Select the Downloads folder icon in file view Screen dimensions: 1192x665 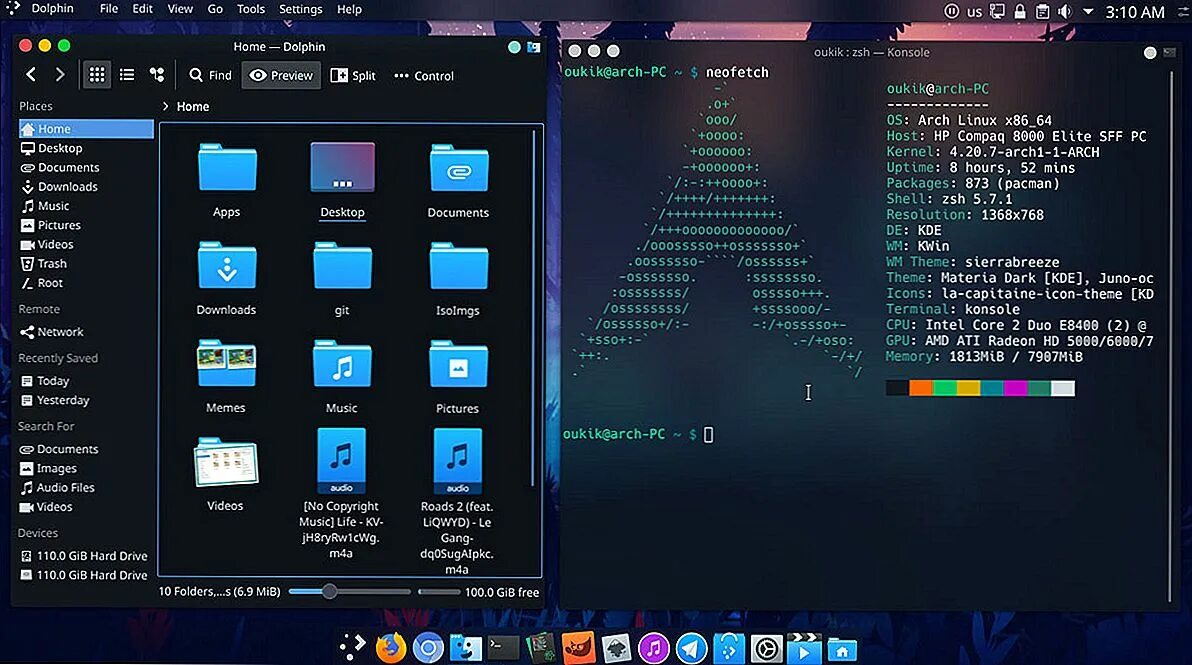coord(227,265)
